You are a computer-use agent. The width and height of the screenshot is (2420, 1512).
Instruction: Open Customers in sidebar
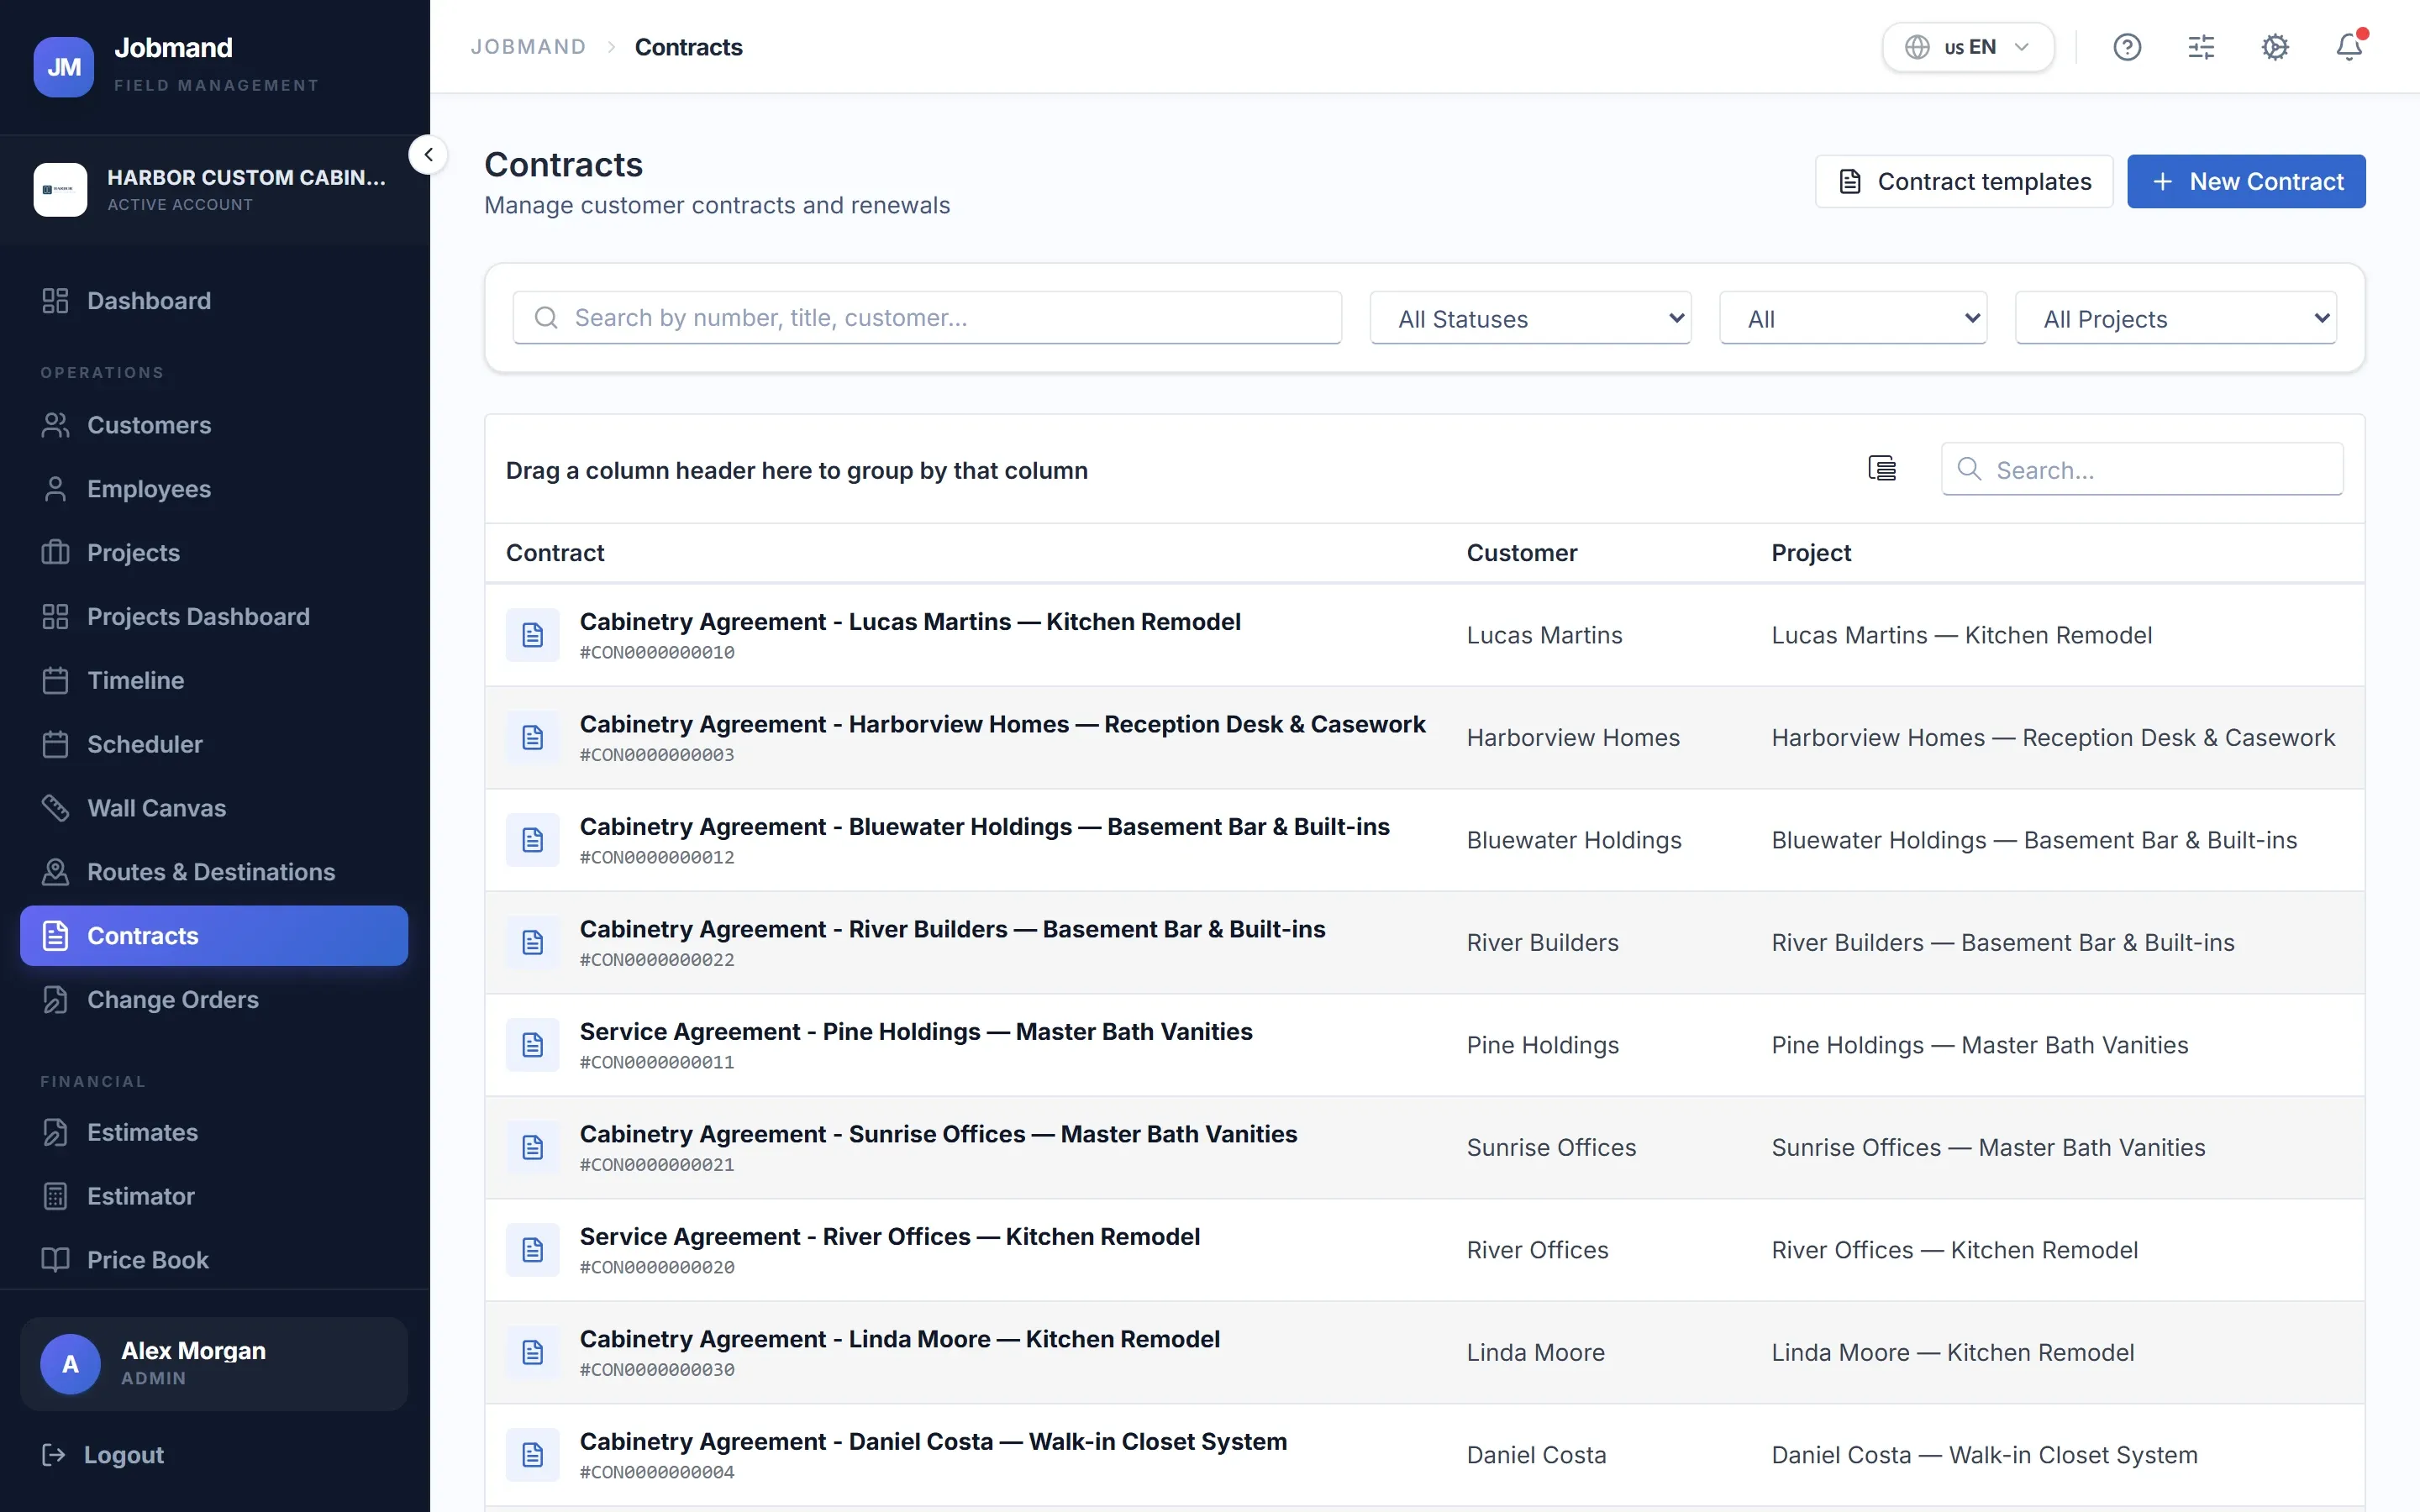click(214, 425)
